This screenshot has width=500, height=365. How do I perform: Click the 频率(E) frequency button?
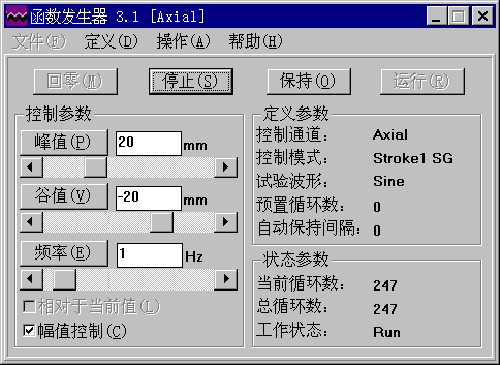pyautogui.click(x=64, y=253)
